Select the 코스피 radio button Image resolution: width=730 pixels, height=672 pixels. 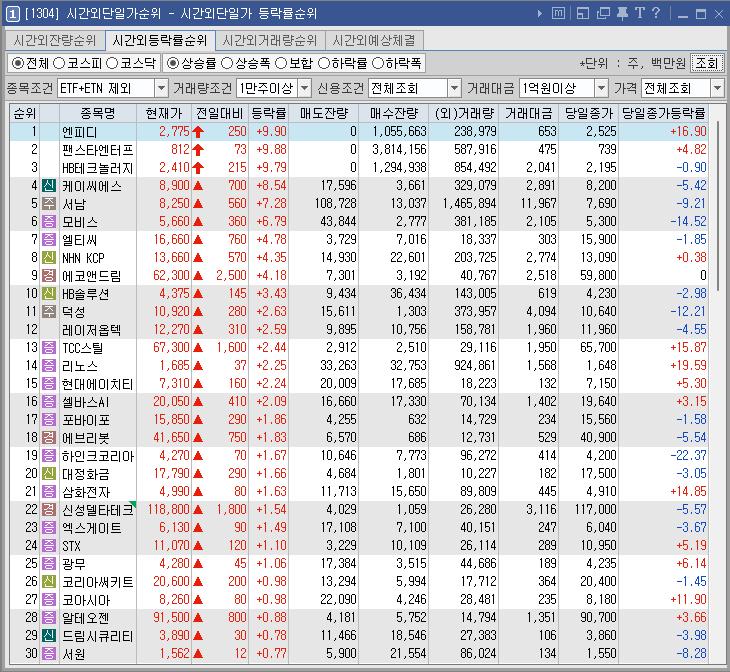[x=59, y=63]
